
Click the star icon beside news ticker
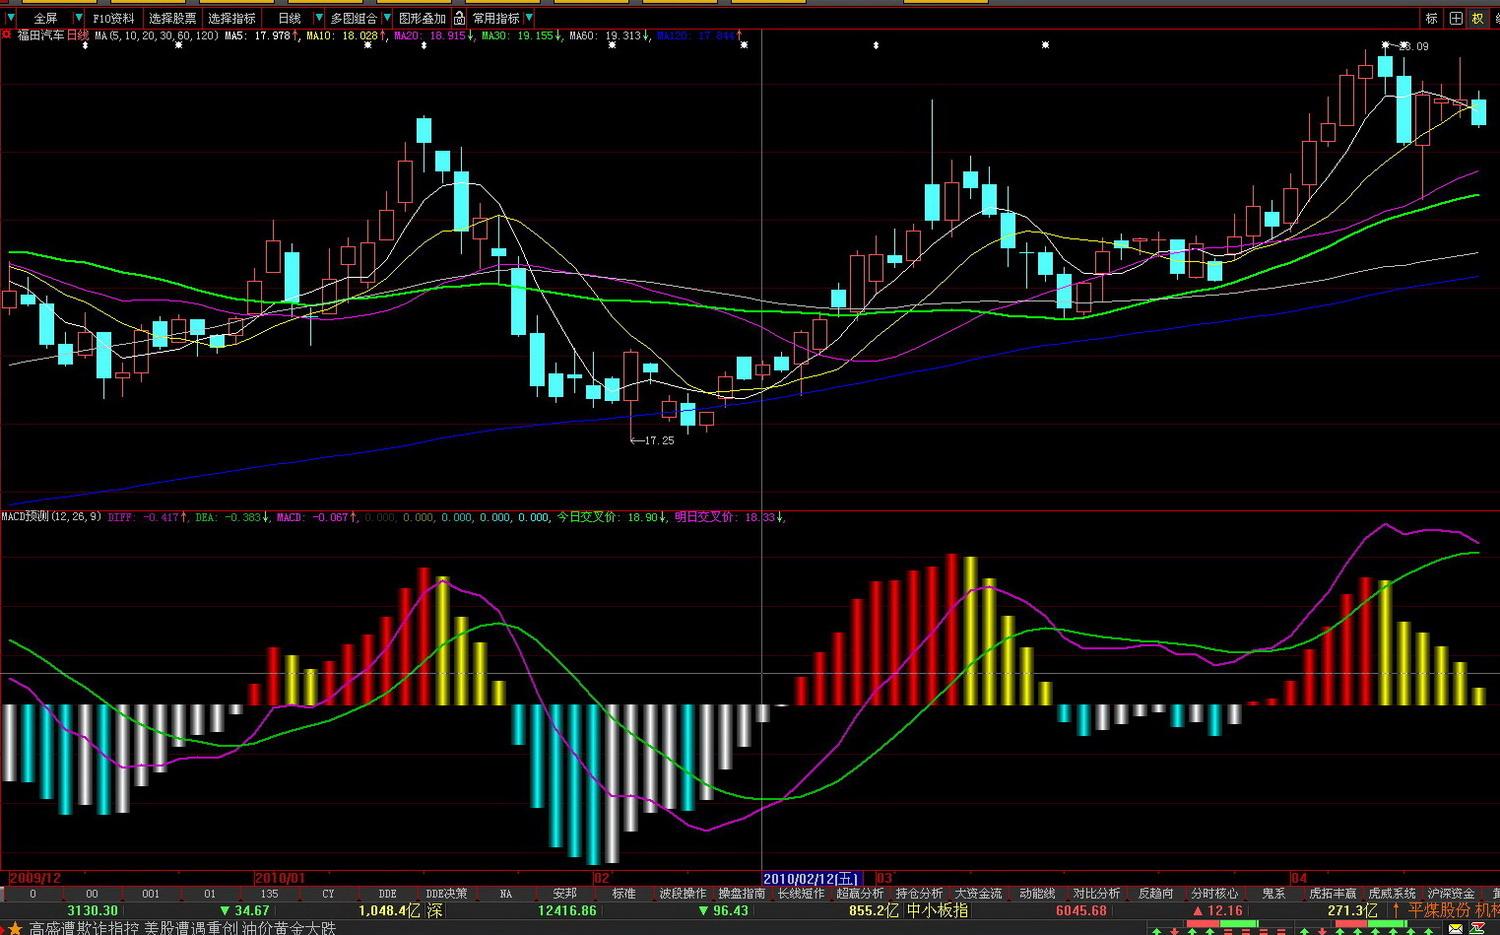[14, 929]
